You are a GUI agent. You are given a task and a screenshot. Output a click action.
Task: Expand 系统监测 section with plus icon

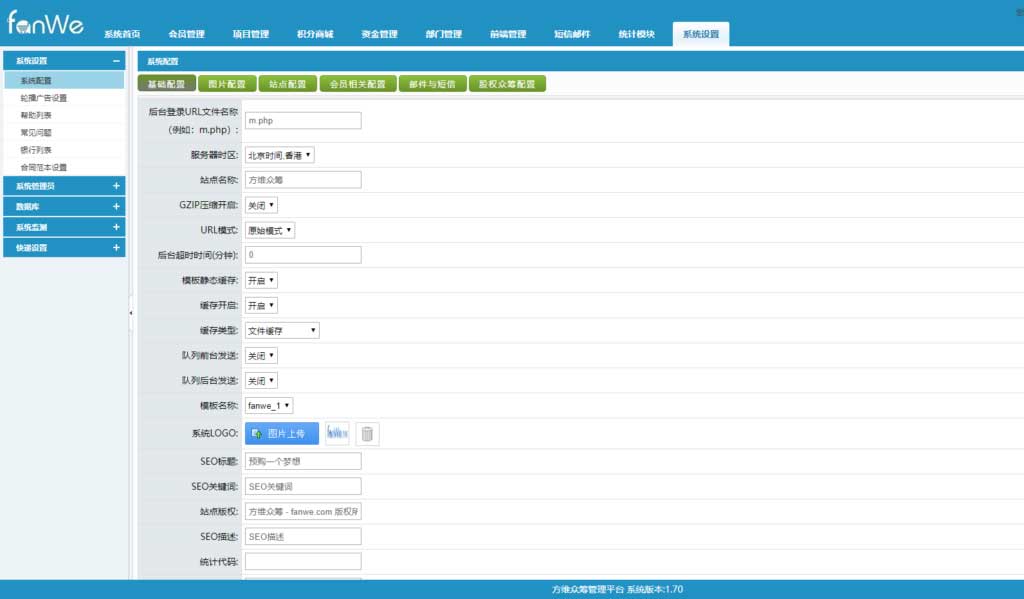[116, 227]
